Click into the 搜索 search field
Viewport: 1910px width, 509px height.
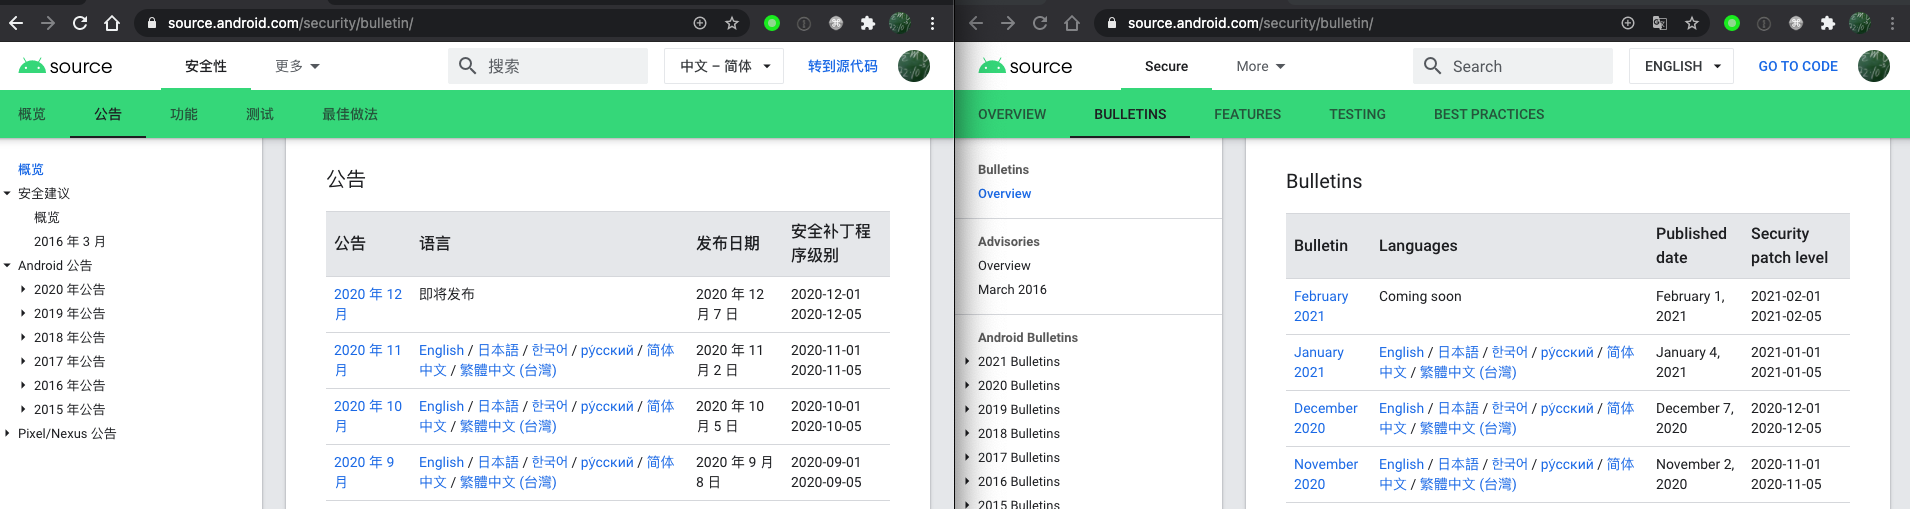pyautogui.click(x=560, y=66)
